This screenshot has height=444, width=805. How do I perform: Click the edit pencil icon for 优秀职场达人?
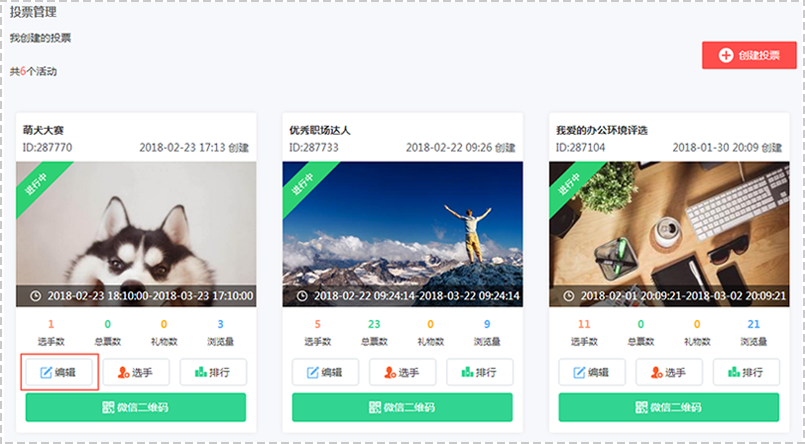[x=312, y=373]
